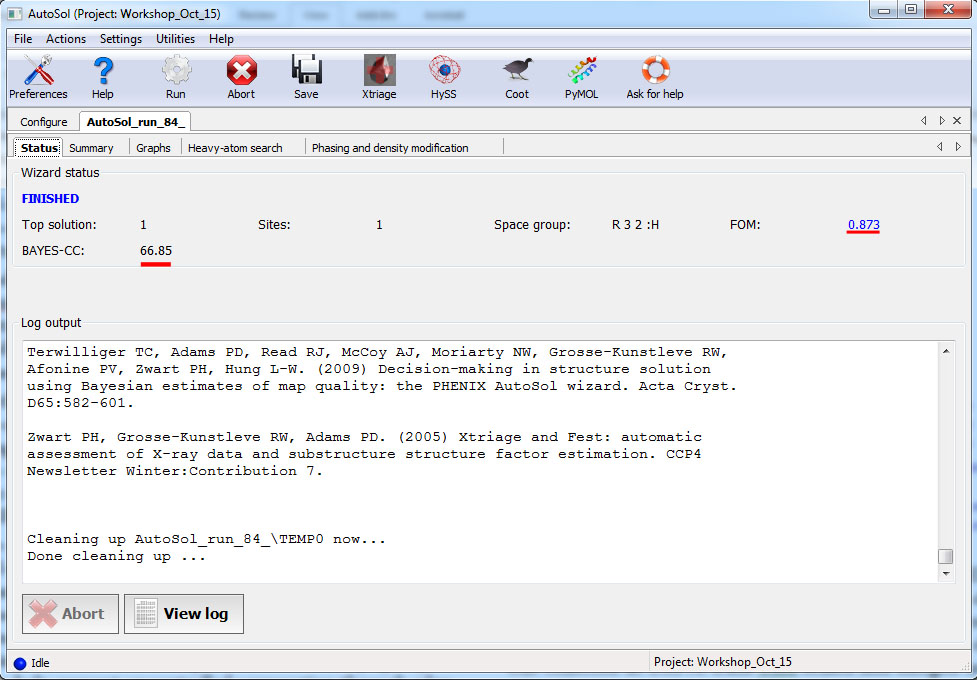Image resolution: width=977 pixels, height=680 pixels.
Task: Click BAYES-CC value 66.85
Action: click(156, 251)
